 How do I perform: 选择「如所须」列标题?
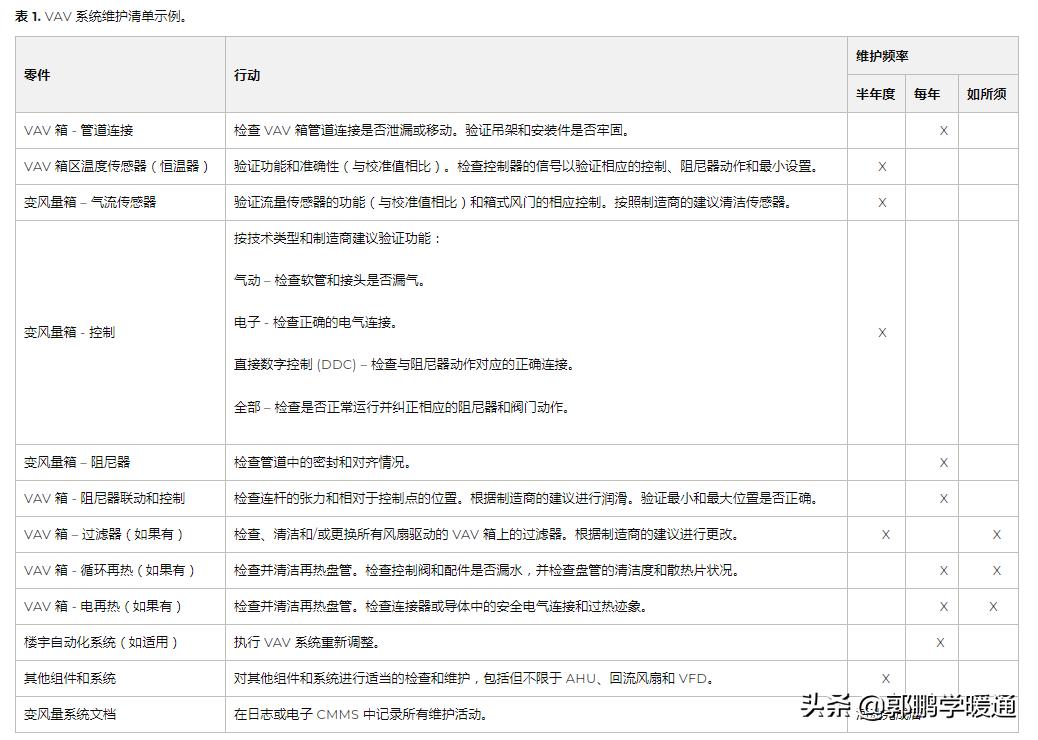(x=988, y=94)
